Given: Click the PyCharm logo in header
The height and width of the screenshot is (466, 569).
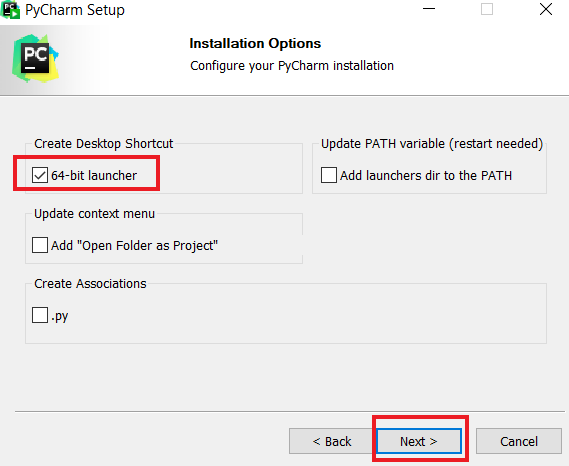Looking at the screenshot, I should [x=35, y=58].
